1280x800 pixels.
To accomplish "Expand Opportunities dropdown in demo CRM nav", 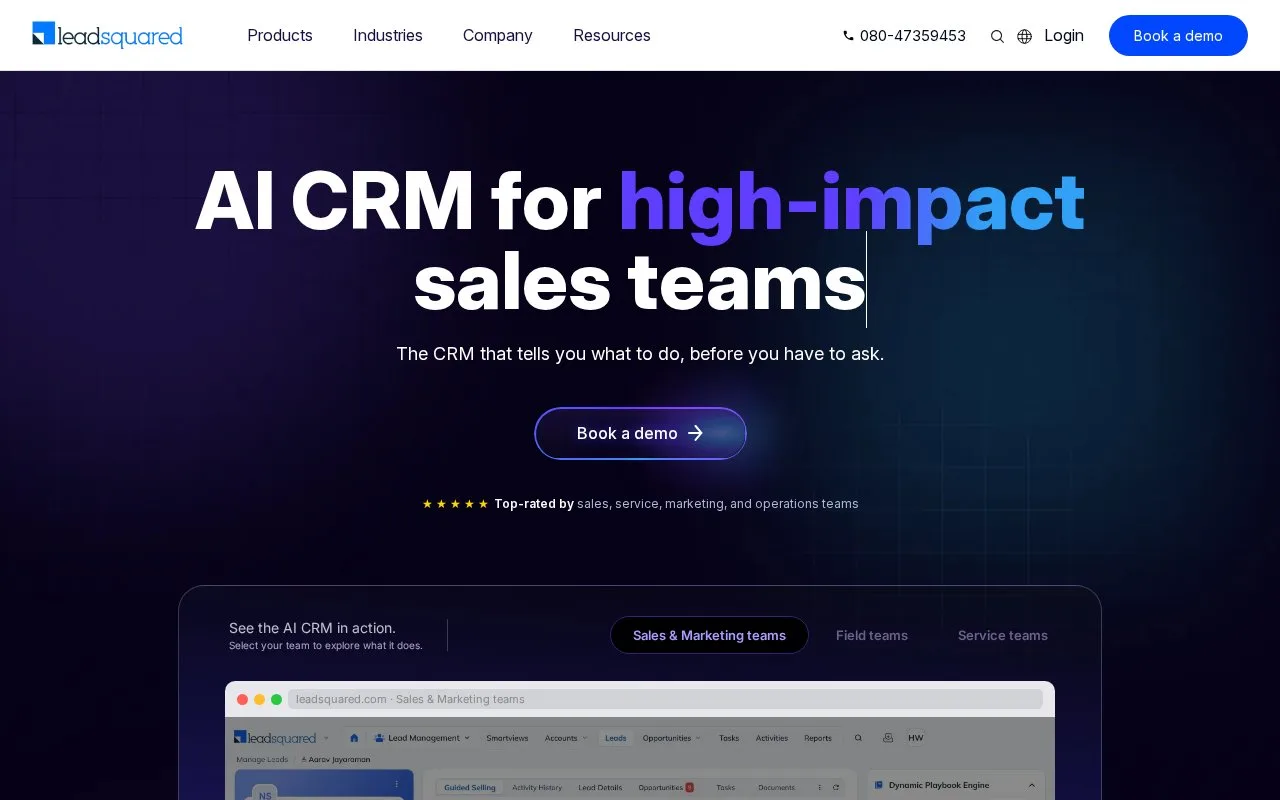I will pyautogui.click(x=671, y=738).
